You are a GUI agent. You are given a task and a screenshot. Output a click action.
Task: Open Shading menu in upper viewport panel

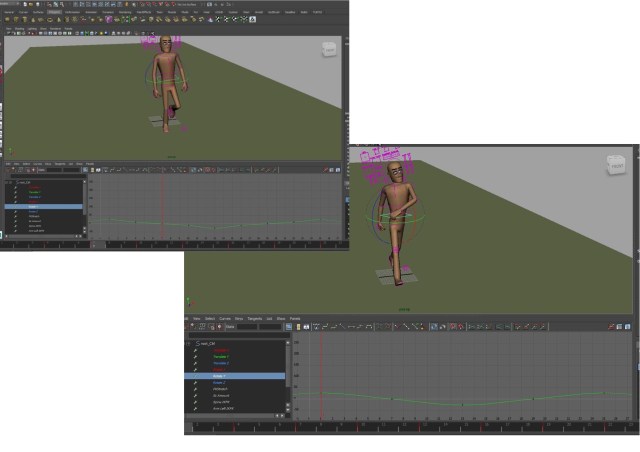coord(19,29)
